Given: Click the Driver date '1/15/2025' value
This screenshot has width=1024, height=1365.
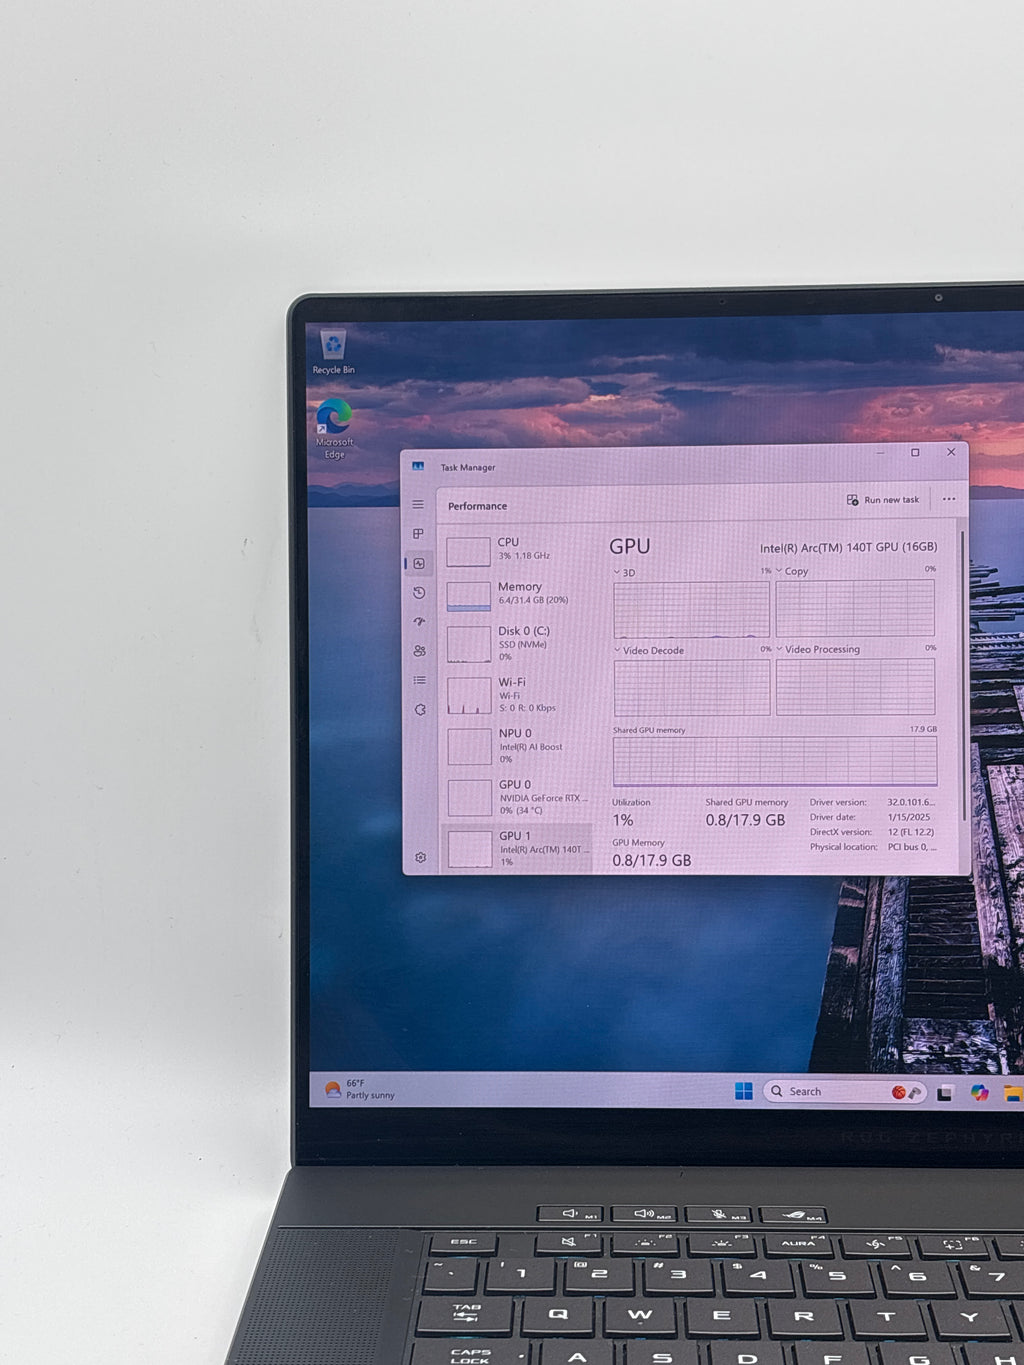Looking at the screenshot, I should pos(909,817).
